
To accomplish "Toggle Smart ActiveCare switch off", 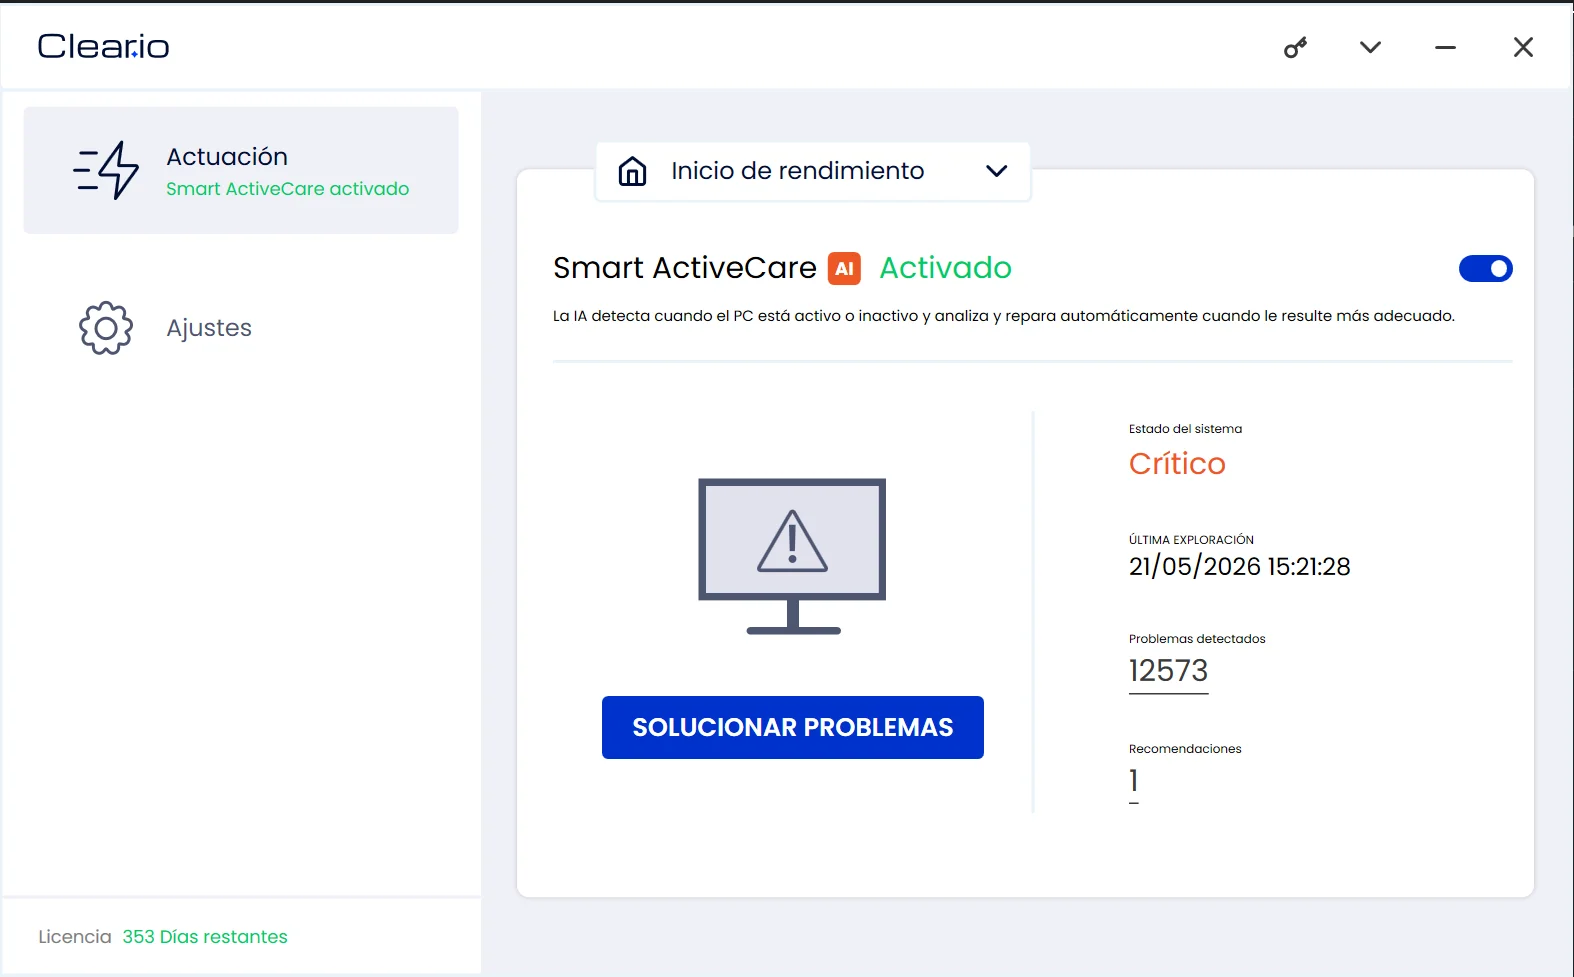I will click(x=1485, y=268).
